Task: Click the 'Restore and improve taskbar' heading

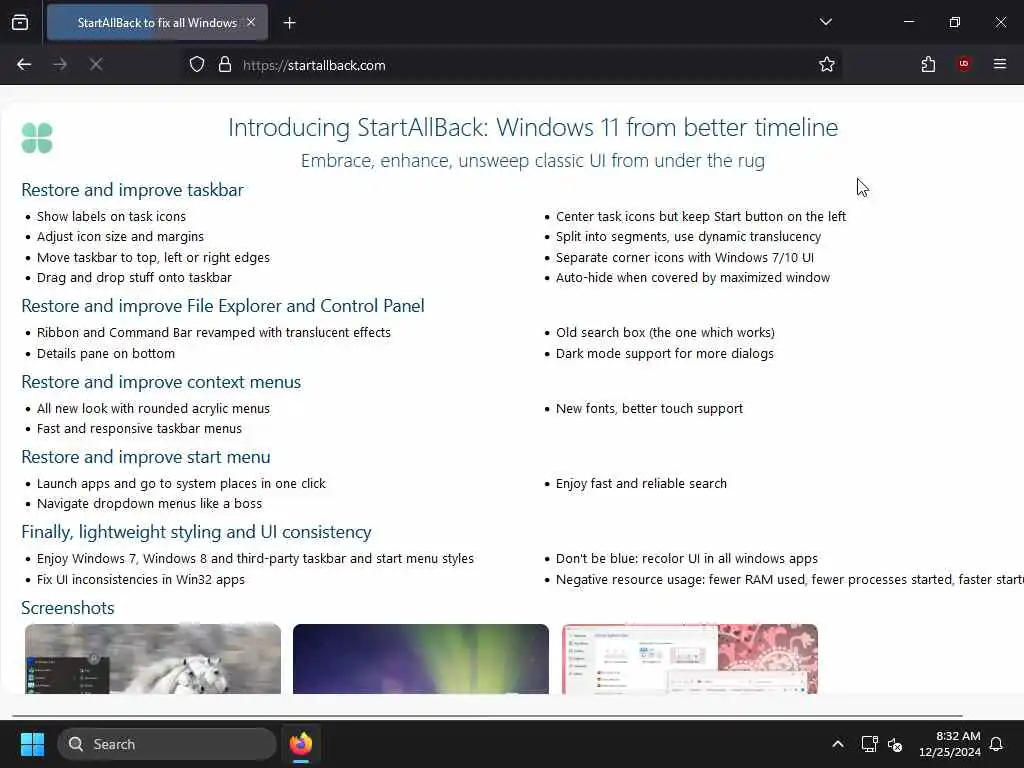Action: pyautogui.click(x=133, y=190)
